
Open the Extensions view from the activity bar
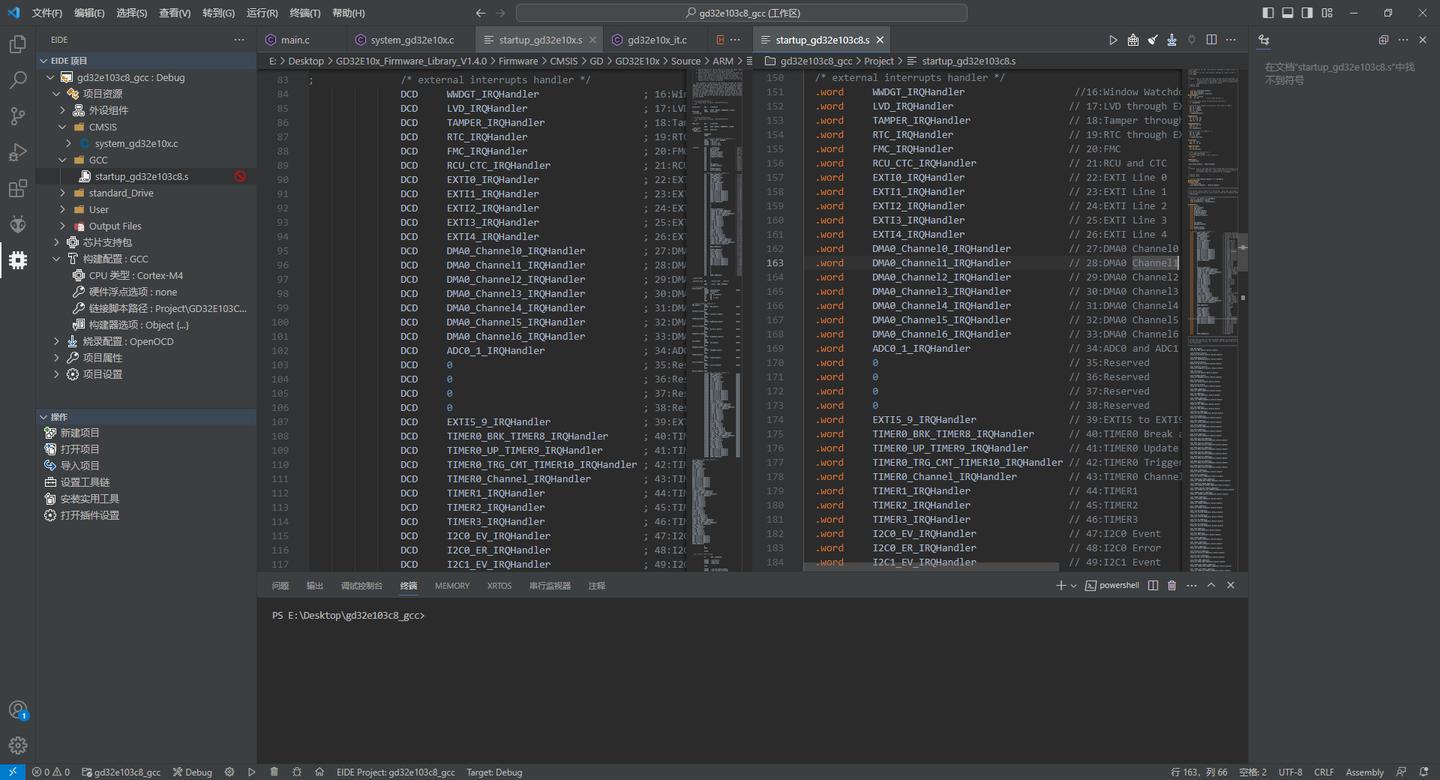tap(17, 188)
